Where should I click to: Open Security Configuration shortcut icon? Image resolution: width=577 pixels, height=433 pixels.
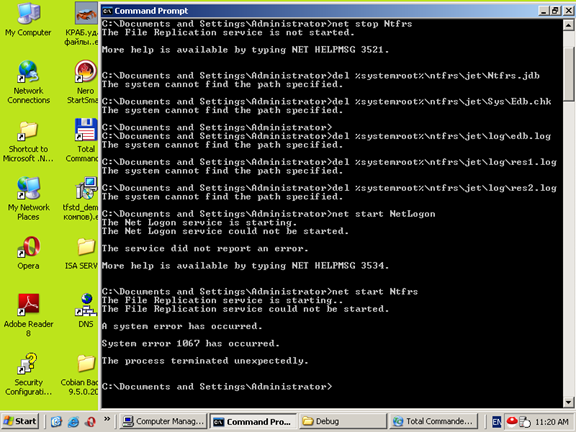pos(28,374)
